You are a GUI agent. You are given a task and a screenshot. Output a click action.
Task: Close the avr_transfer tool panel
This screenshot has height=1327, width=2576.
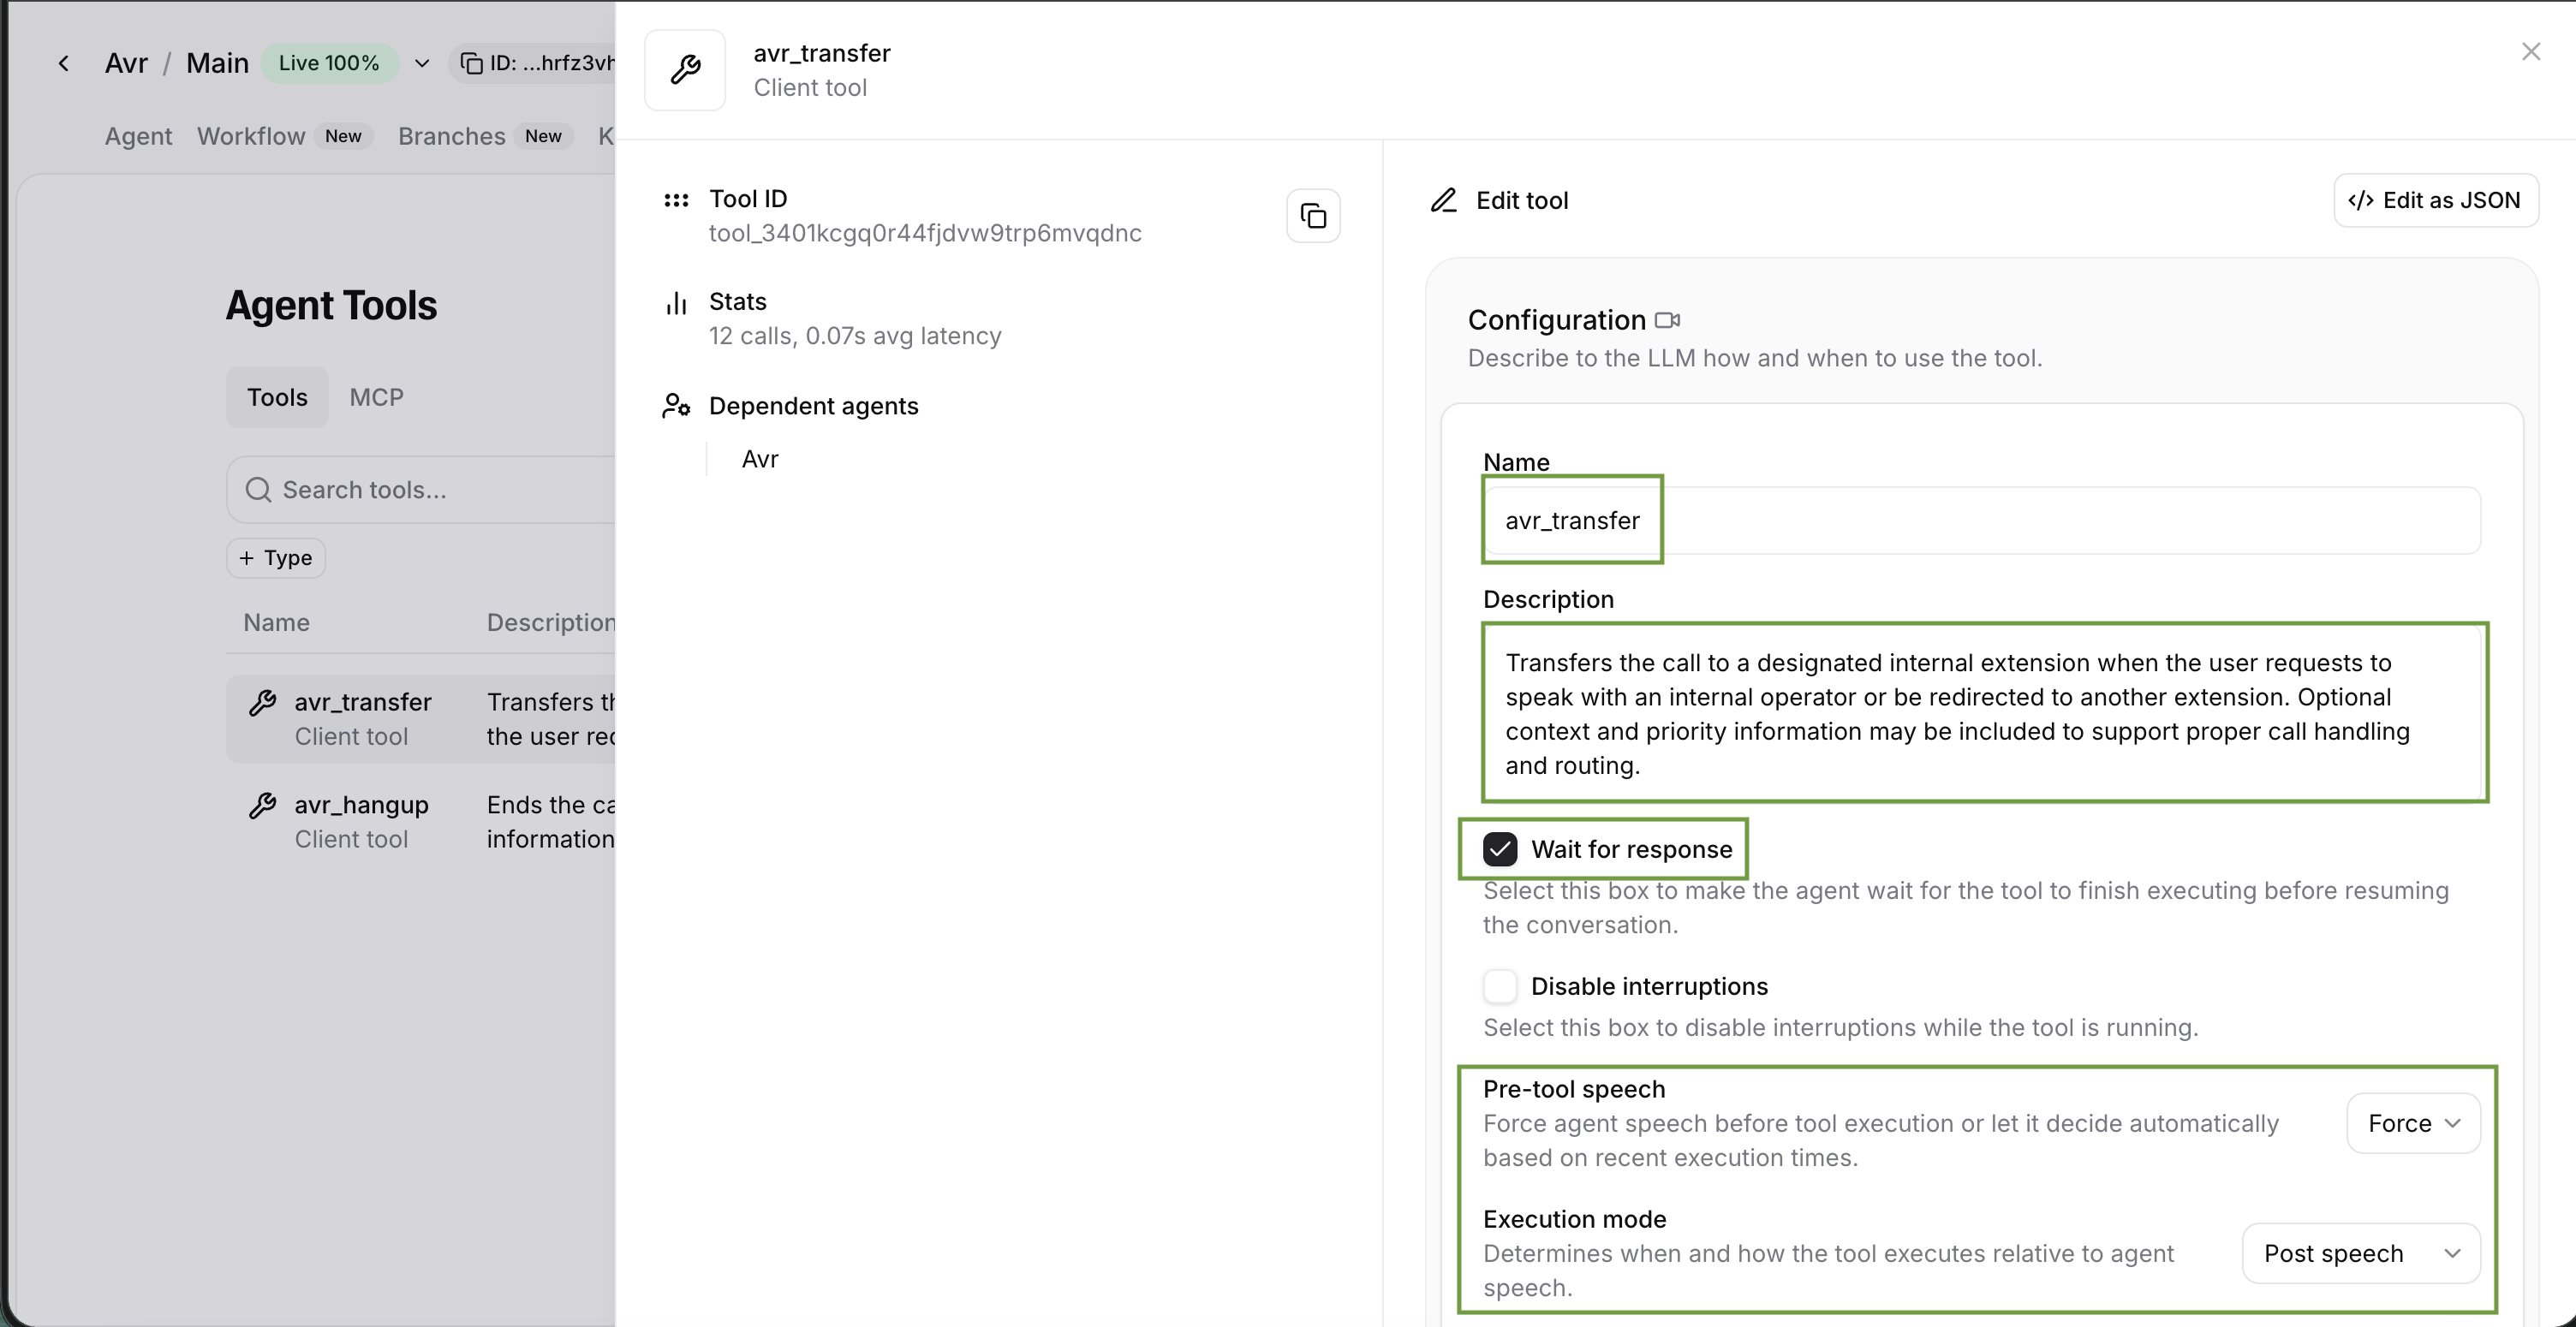pyautogui.click(x=2531, y=51)
